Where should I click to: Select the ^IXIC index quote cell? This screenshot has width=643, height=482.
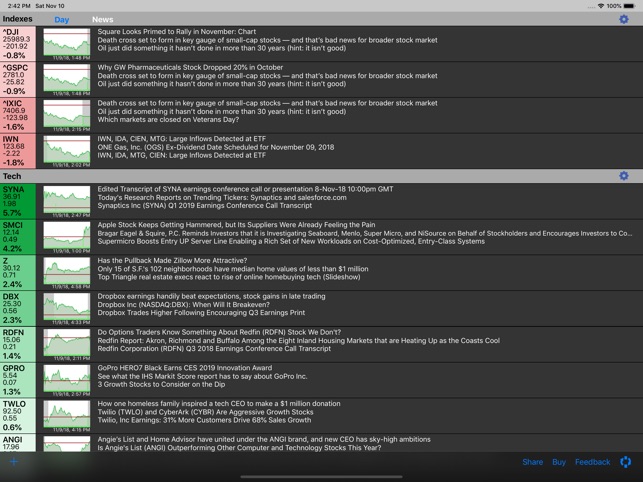pos(18,115)
